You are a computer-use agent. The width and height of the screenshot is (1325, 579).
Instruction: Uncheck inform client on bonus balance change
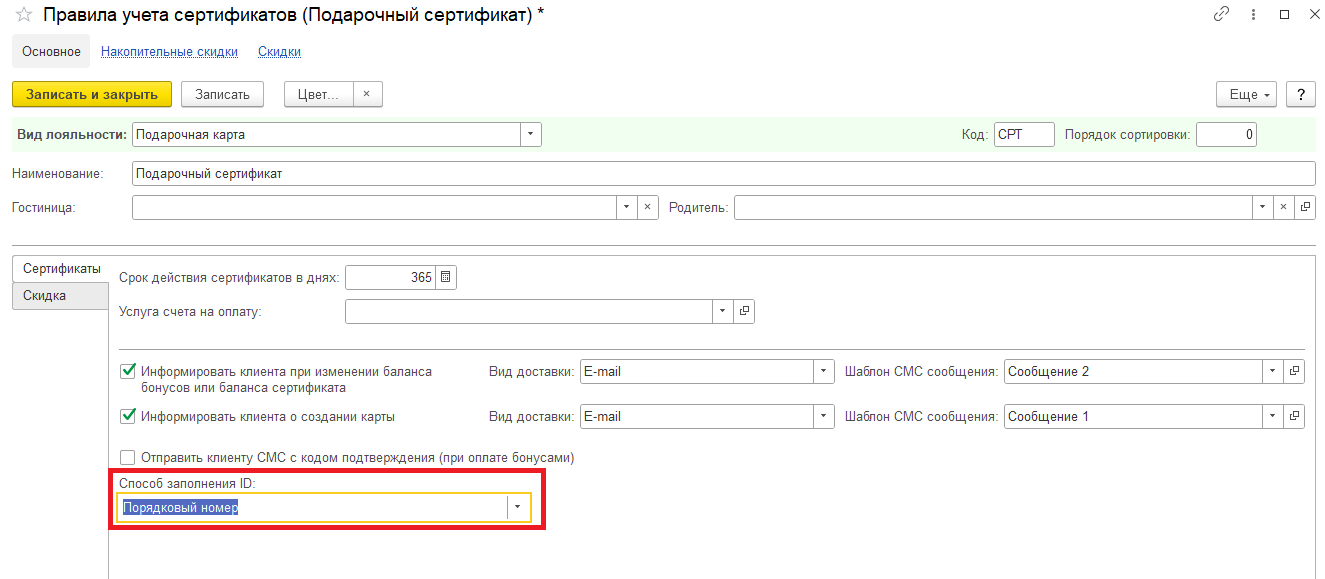pyautogui.click(x=127, y=371)
